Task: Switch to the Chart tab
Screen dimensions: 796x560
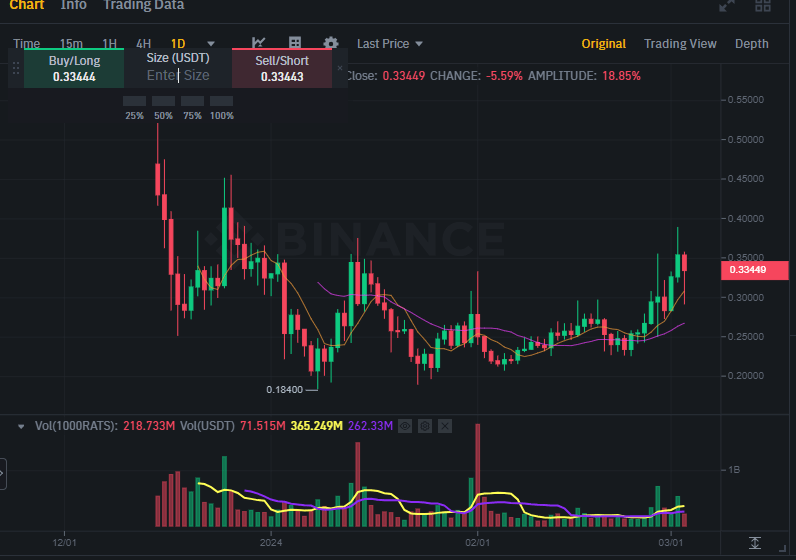Action: (x=26, y=6)
